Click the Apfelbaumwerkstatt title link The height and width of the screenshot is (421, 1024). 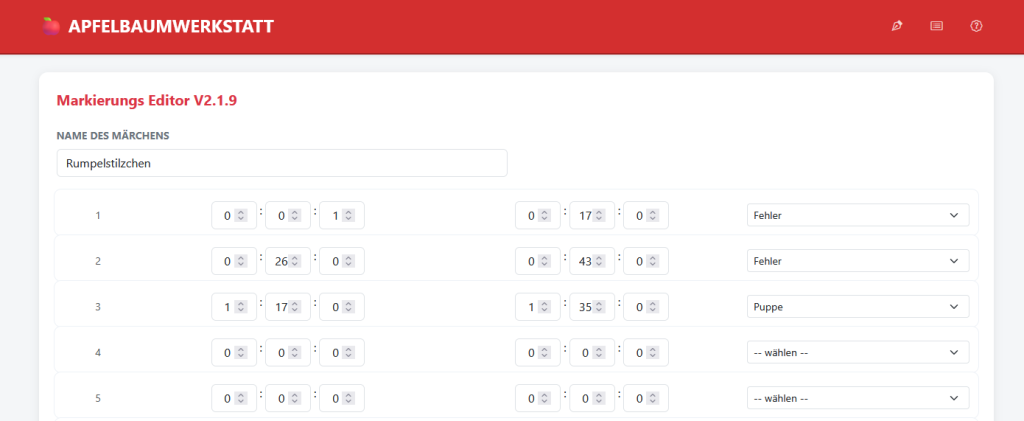[x=170, y=27]
